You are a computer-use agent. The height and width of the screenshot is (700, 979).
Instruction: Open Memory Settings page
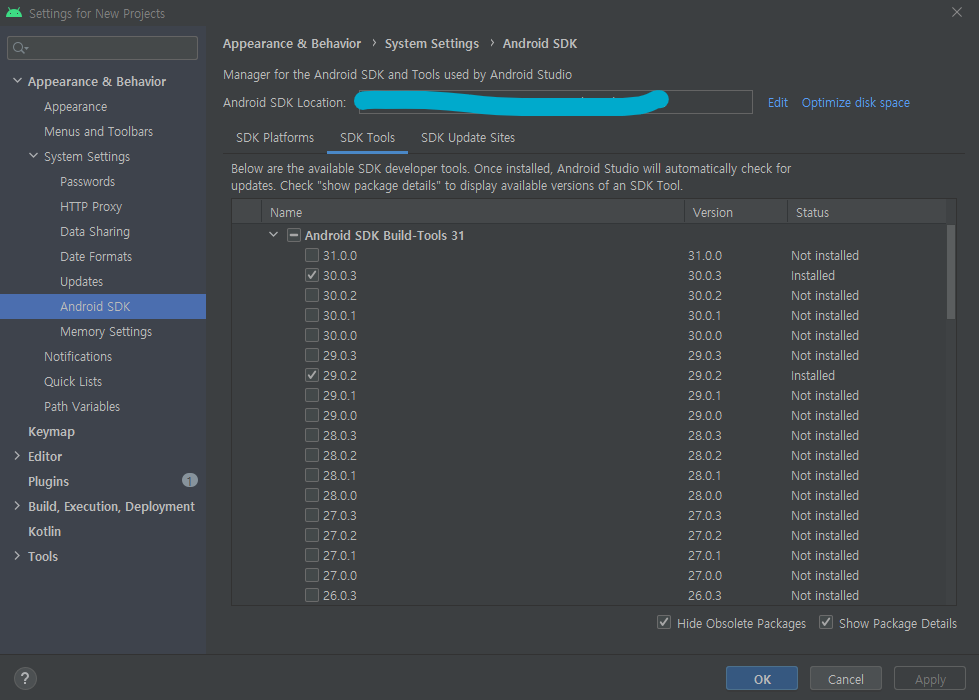pyautogui.click(x=106, y=332)
